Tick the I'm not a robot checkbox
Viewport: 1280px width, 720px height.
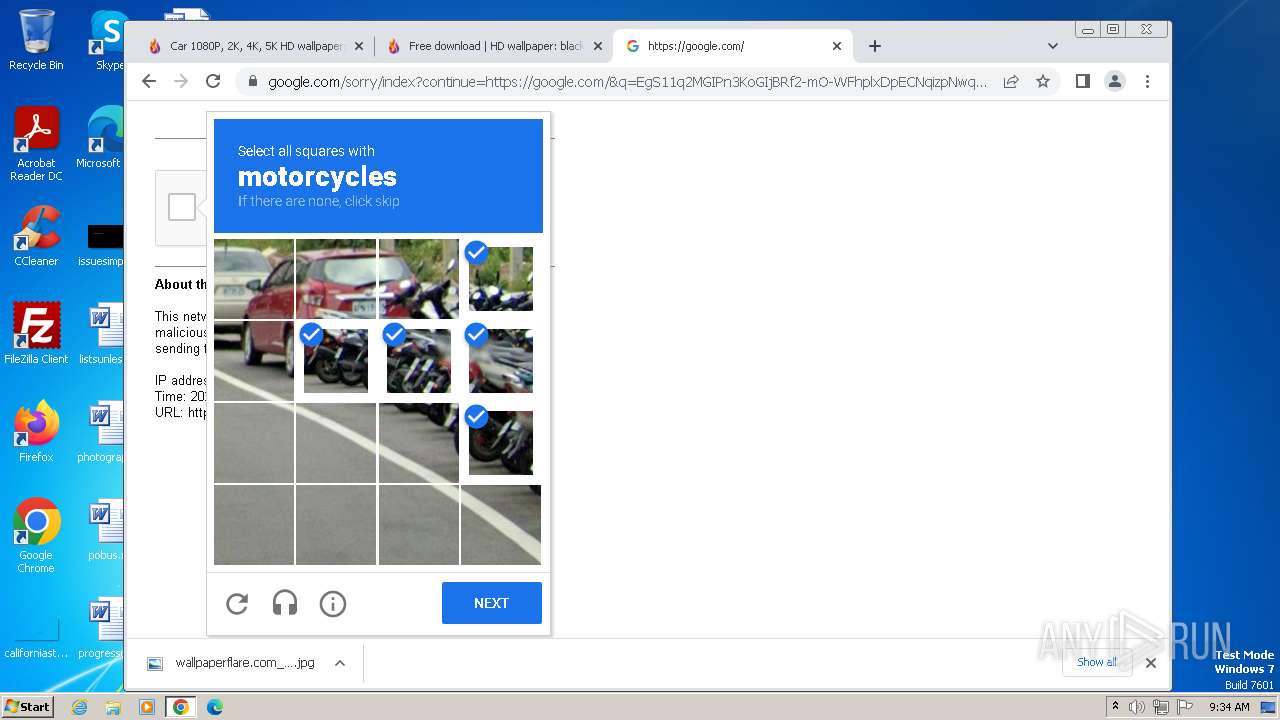click(182, 207)
